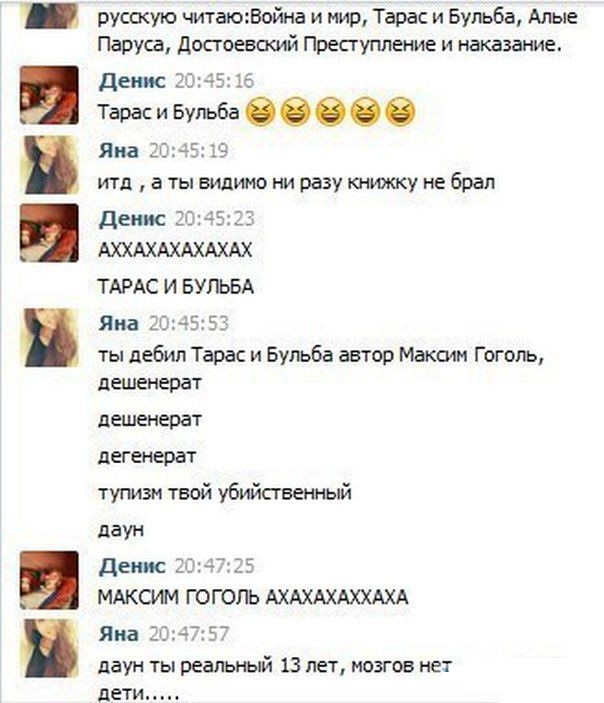604x703 pixels.
Task: Open Денис avatar at 20:47:25 message
Action: (x=49, y=580)
